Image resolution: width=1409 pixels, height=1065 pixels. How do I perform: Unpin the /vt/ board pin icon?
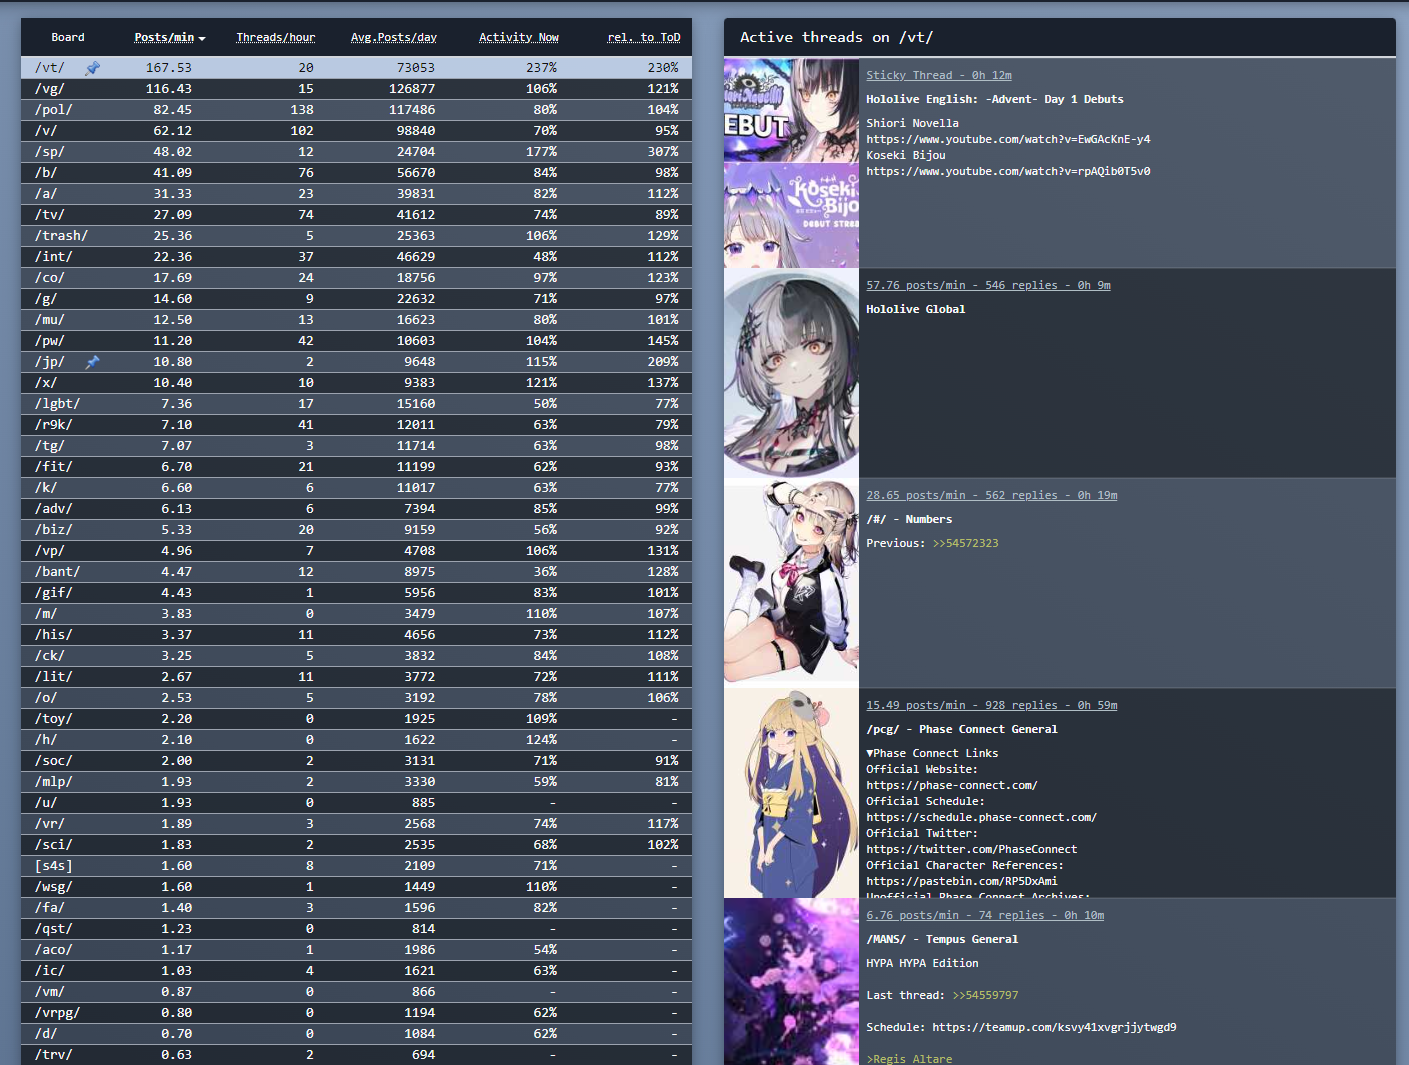point(93,68)
